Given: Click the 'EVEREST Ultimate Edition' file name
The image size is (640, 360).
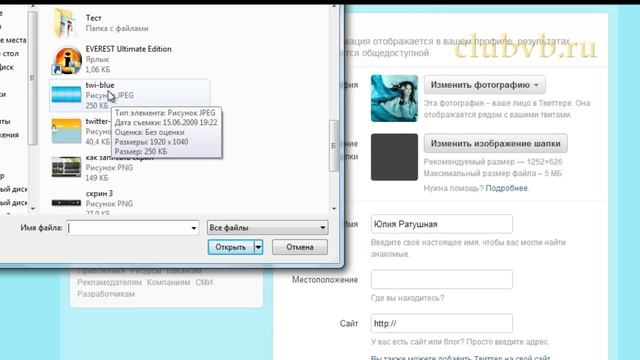Looking at the screenshot, I should (x=128, y=49).
